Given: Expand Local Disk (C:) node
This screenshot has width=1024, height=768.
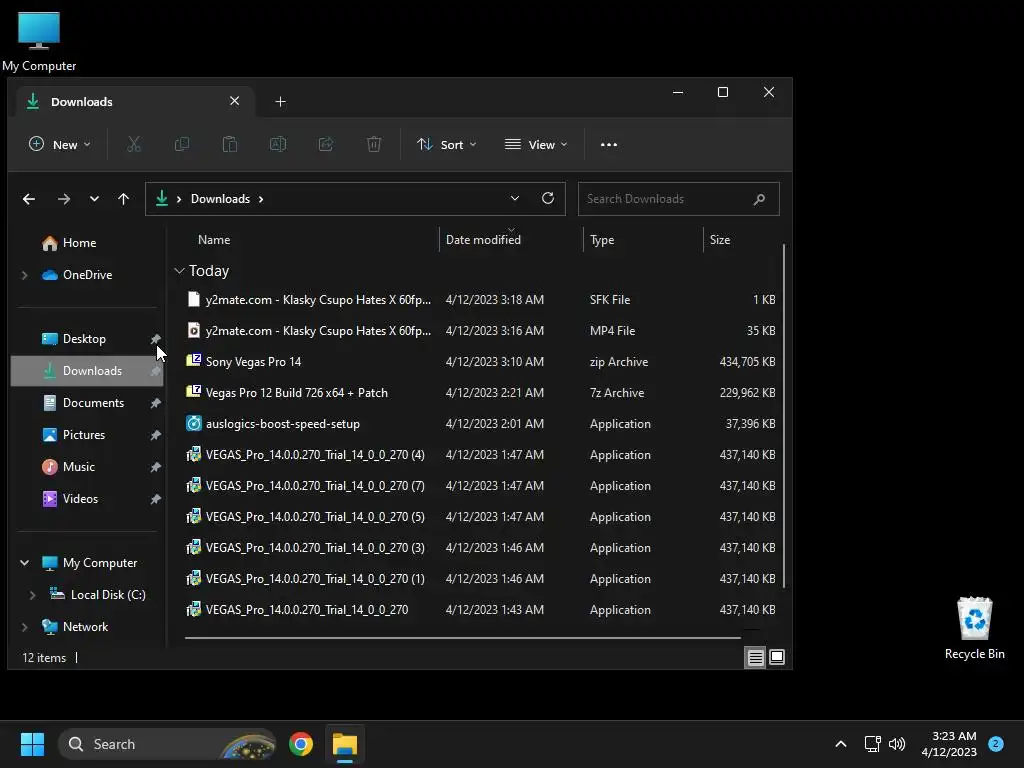Looking at the screenshot, I should pos(32,594).
